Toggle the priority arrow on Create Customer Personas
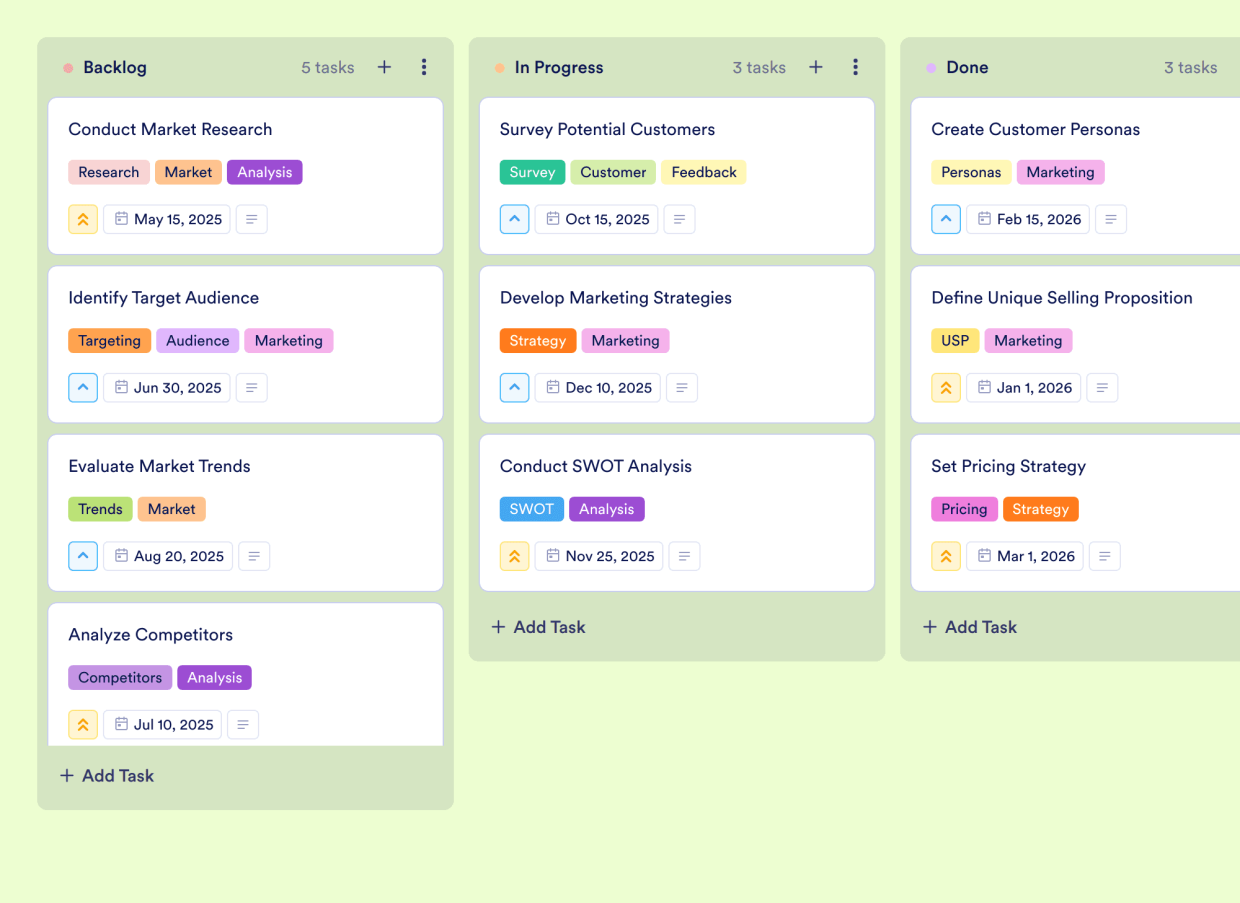This screenshot has height=903, width=1240. pos(946,219)
